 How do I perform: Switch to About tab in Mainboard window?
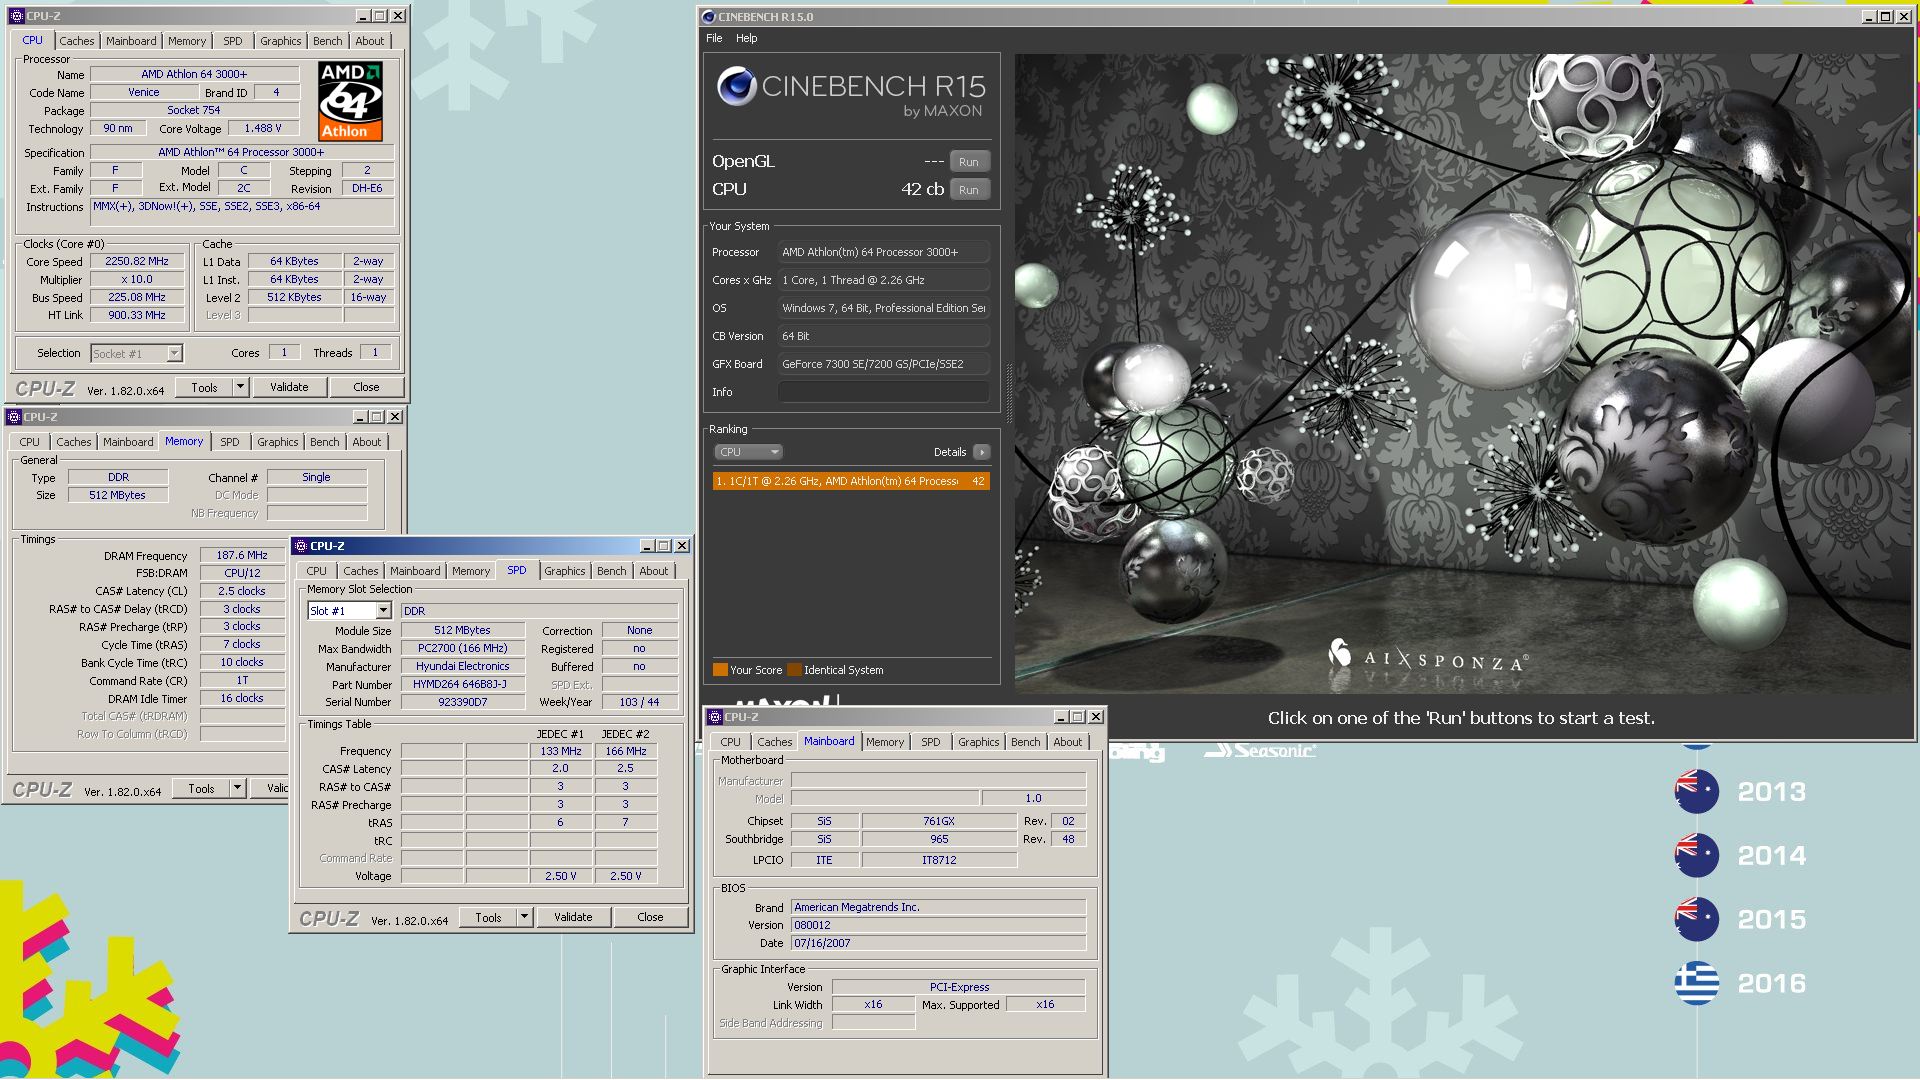(1067, 742)
